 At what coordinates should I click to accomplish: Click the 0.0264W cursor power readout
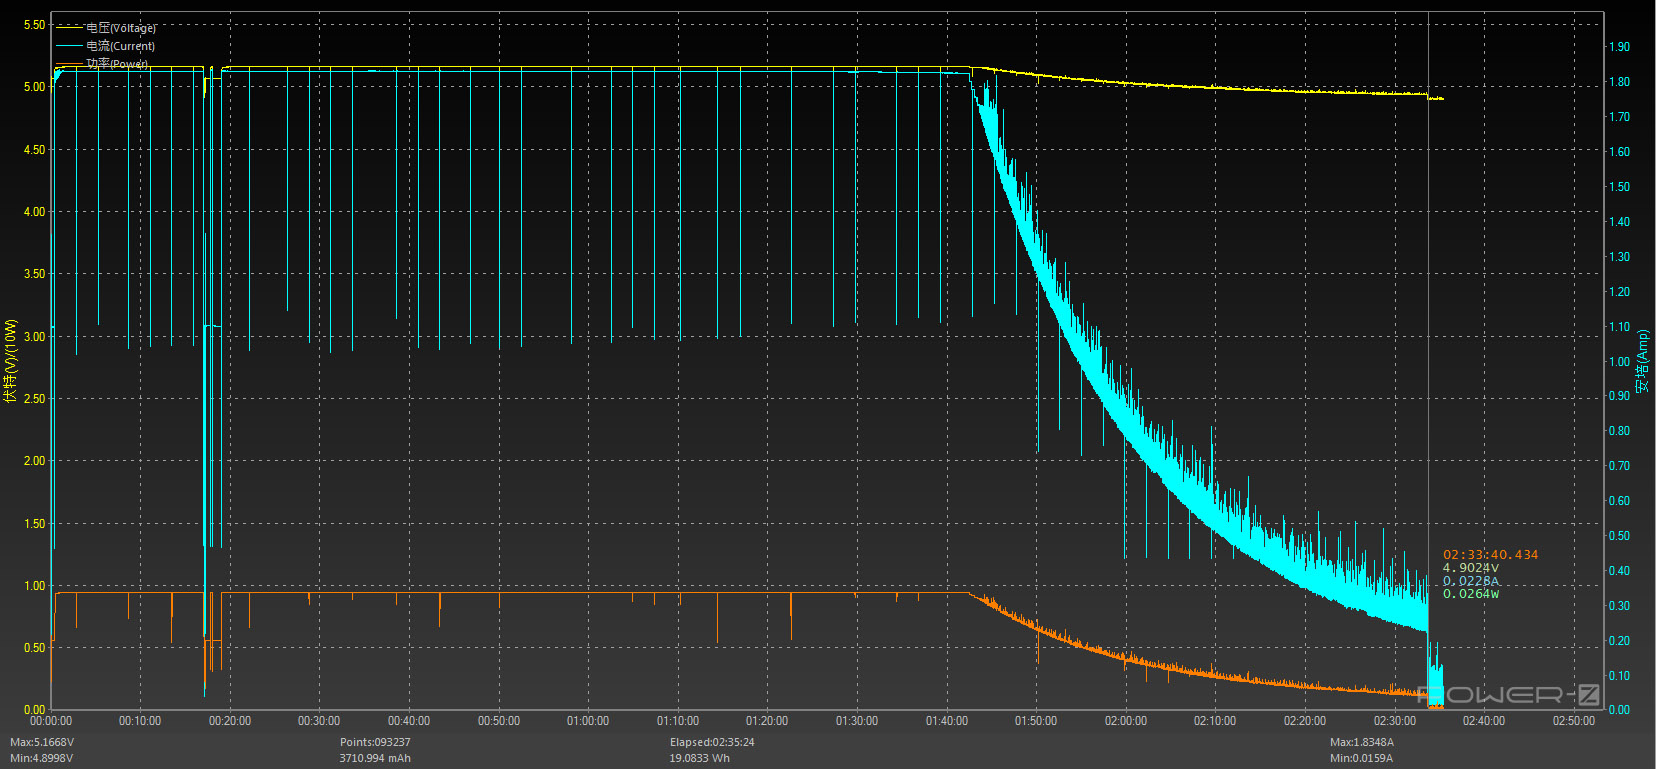tap(1470, 594)
